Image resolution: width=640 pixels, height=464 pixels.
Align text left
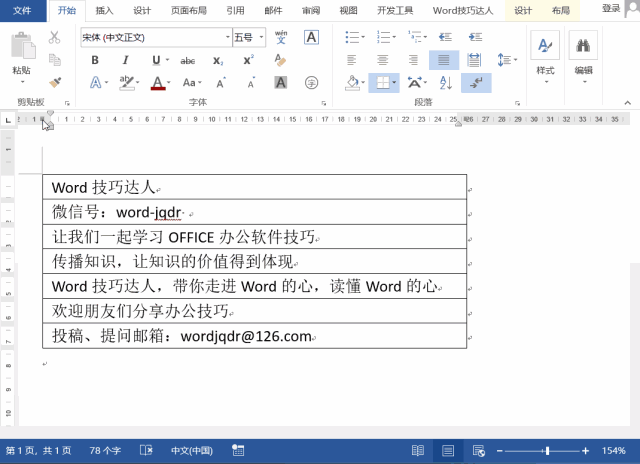(351, 60)
